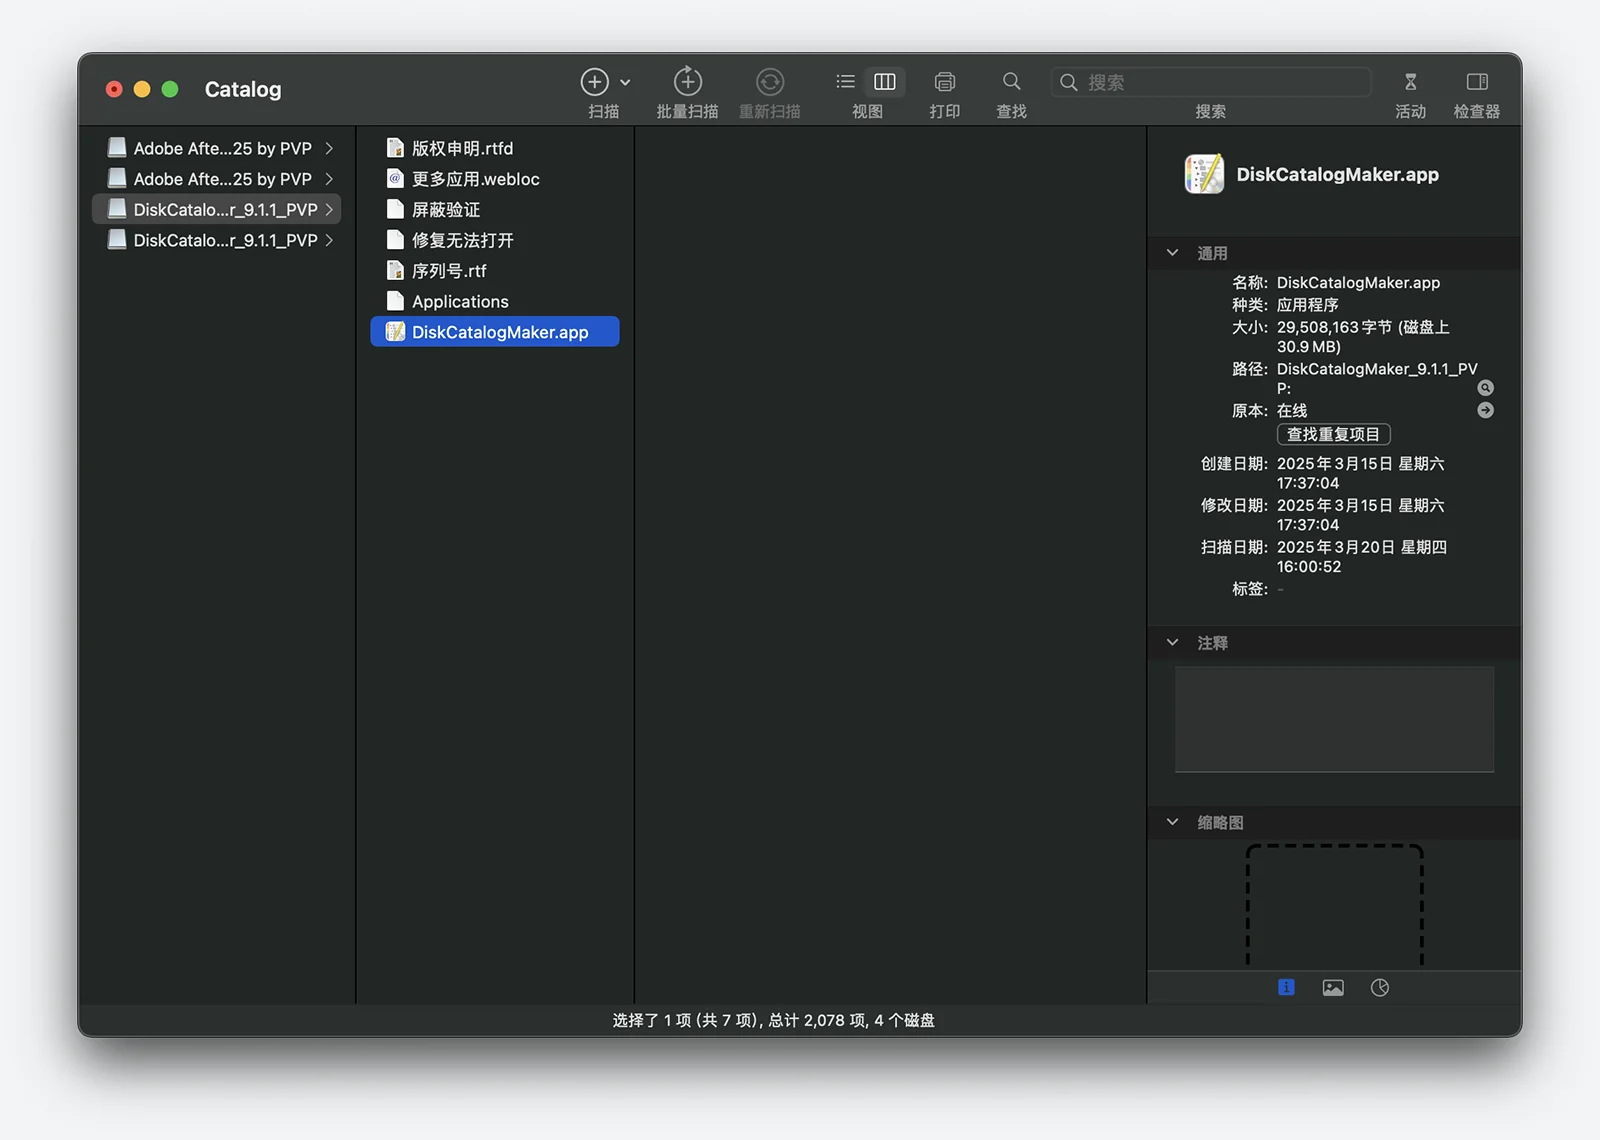1600x1140 pixels.
Task: Collapse the Comments (注释) section
Action: point(1172,642)
